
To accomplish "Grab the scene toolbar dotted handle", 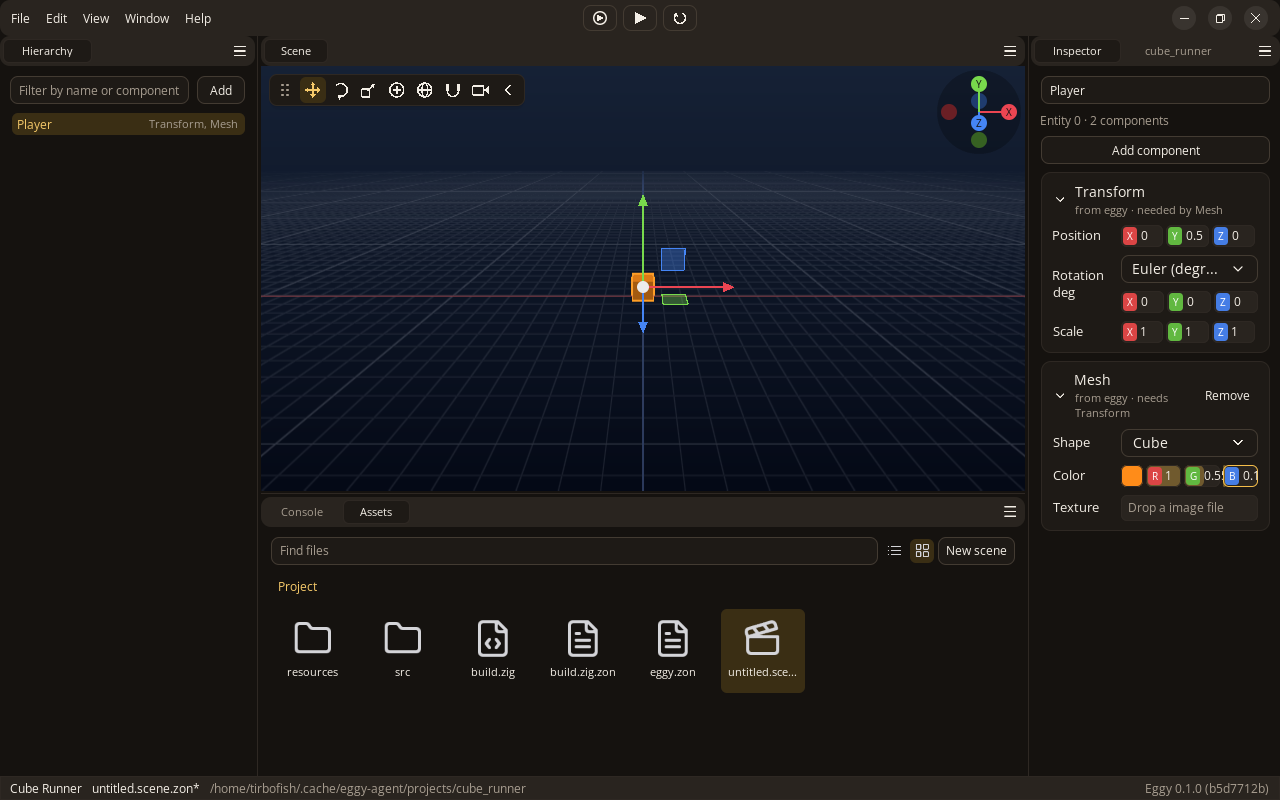I will 285,90.
